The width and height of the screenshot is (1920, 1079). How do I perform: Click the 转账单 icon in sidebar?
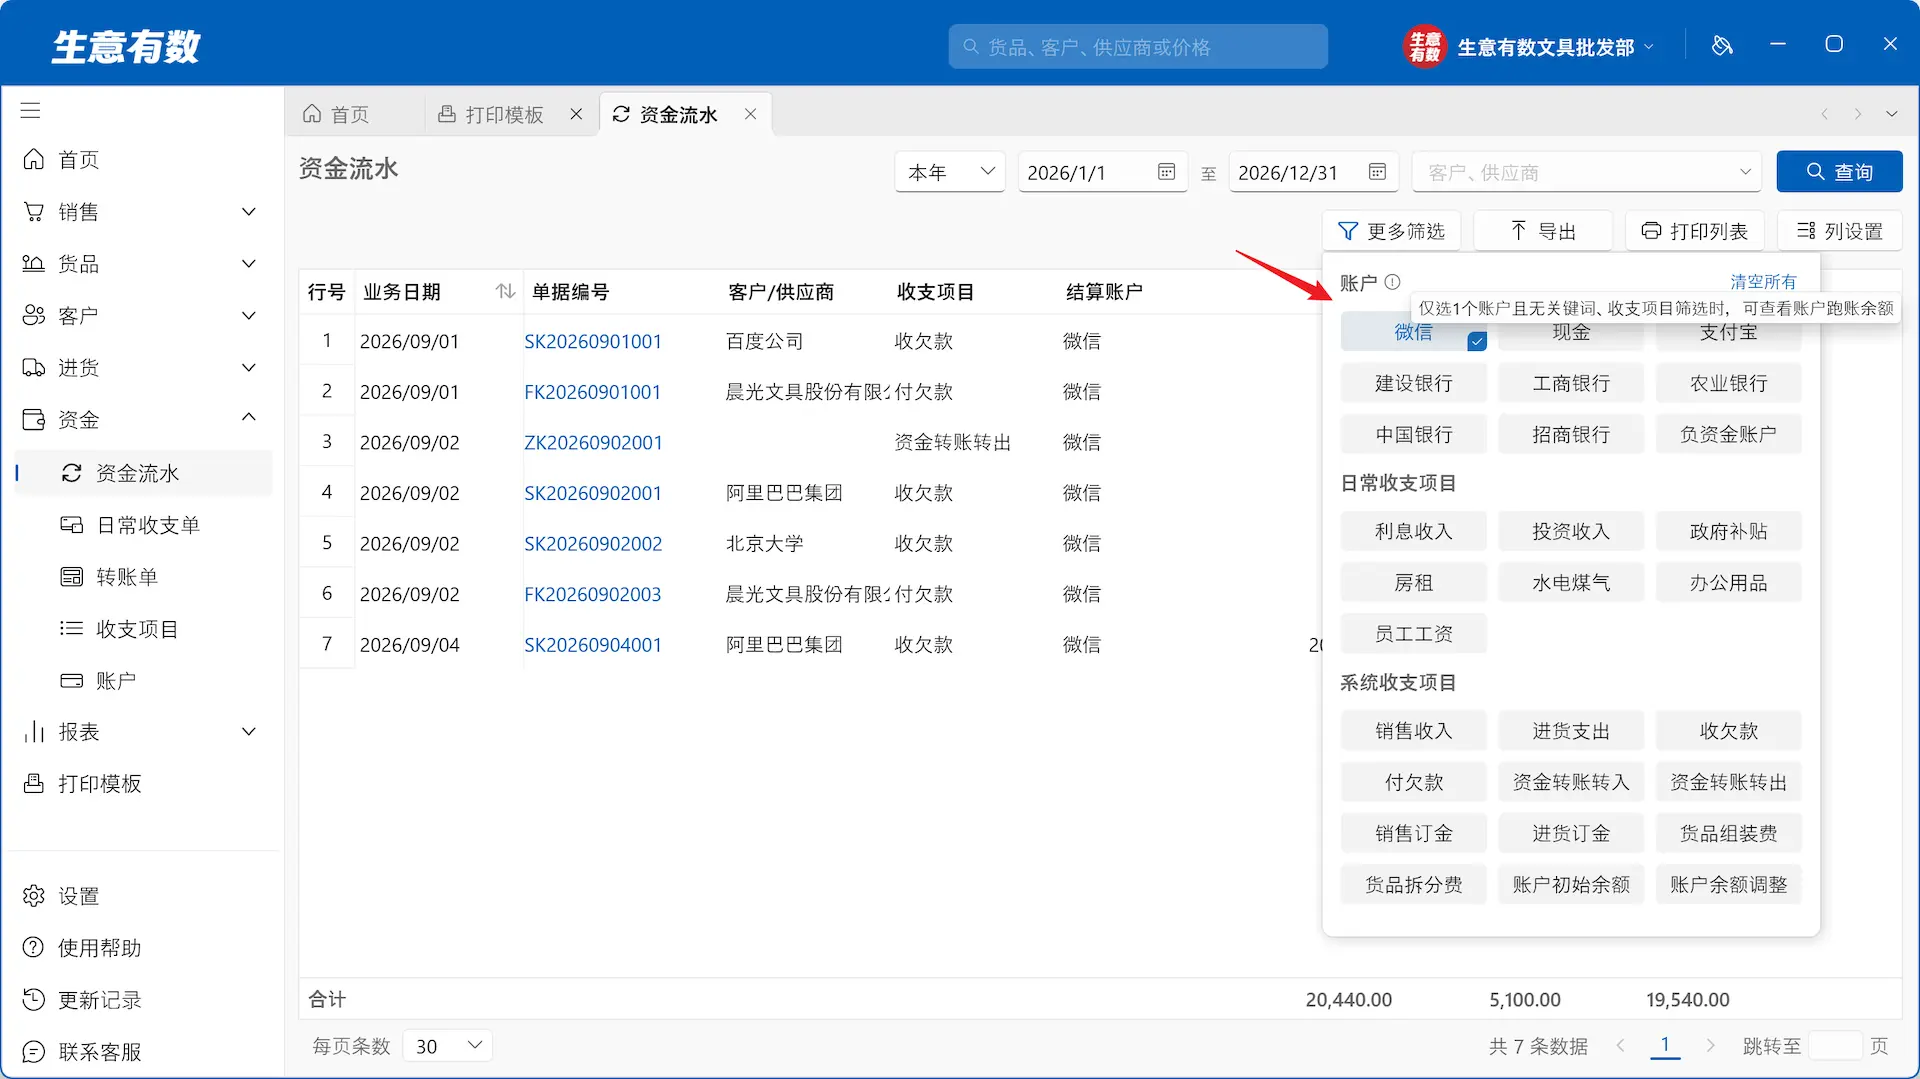point(72,577)
